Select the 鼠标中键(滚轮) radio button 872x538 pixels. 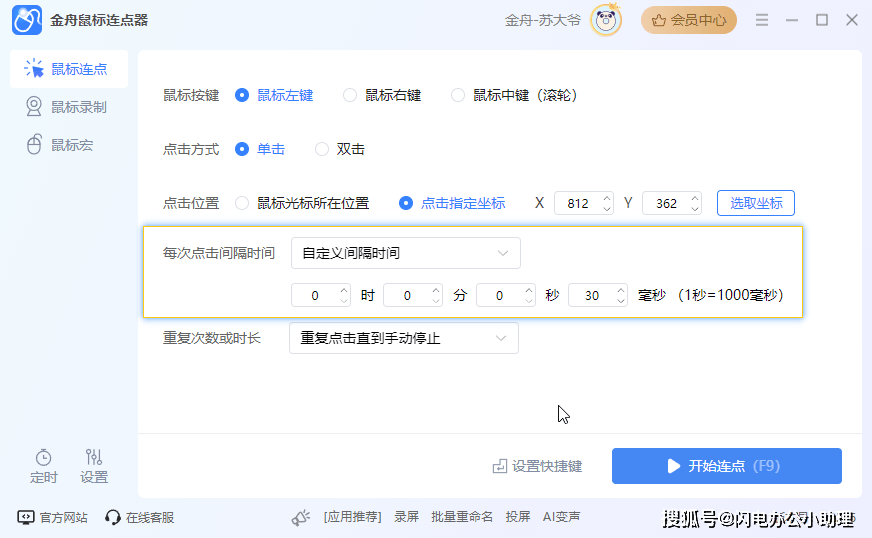[458, 96]
